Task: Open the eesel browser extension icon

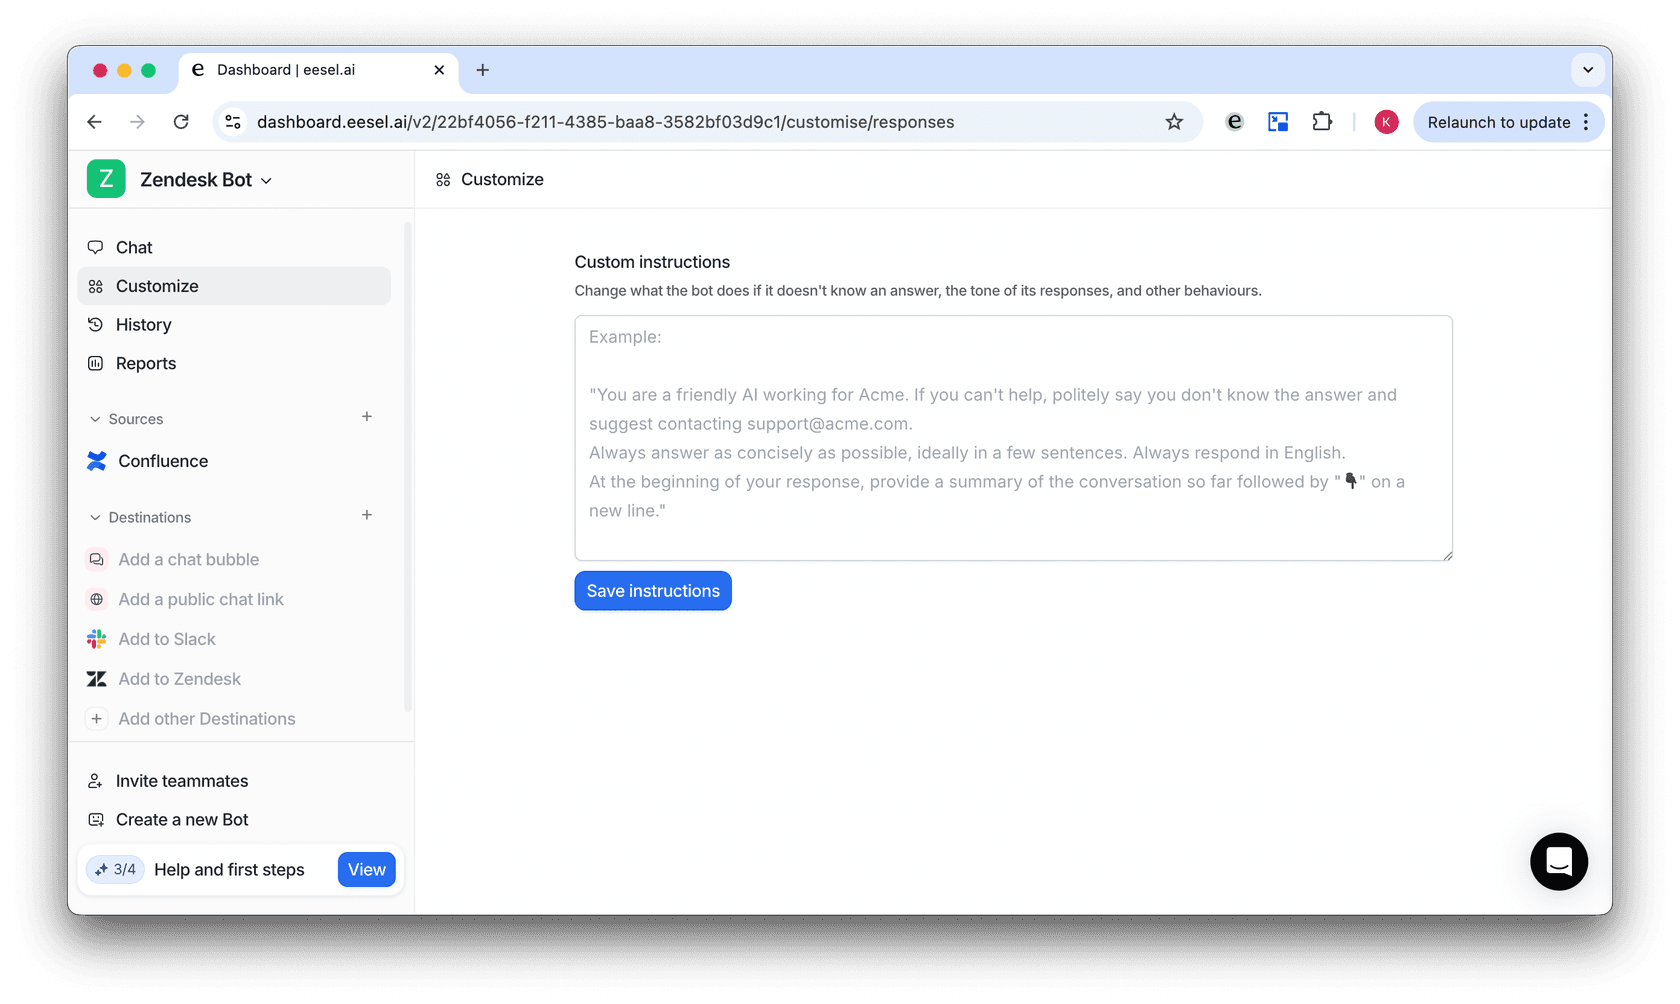Action: click(x=1234, y=122)
